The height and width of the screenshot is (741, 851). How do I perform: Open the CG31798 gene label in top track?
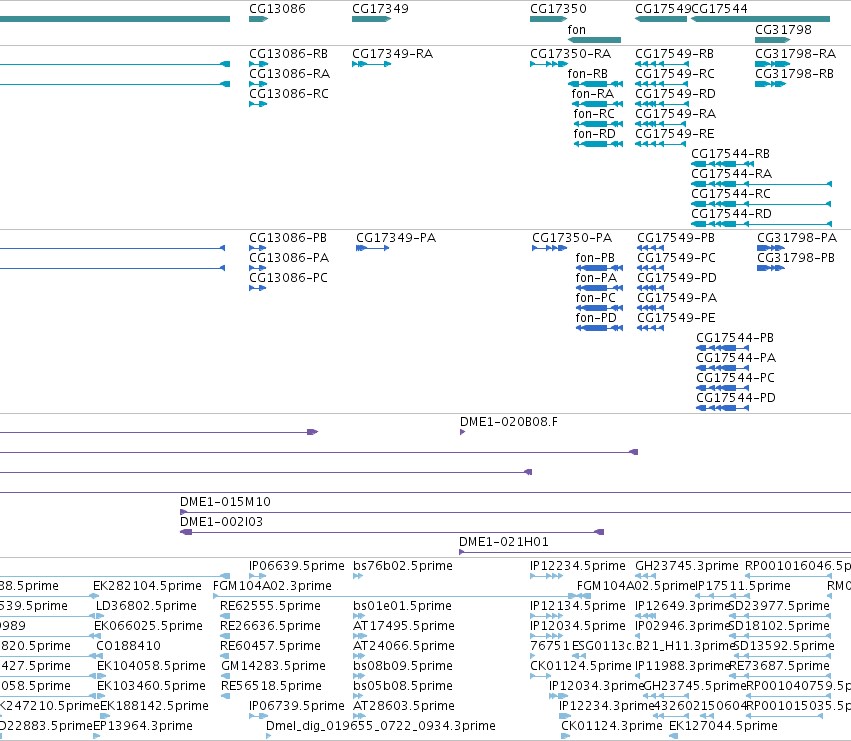(x=783, y=30)
